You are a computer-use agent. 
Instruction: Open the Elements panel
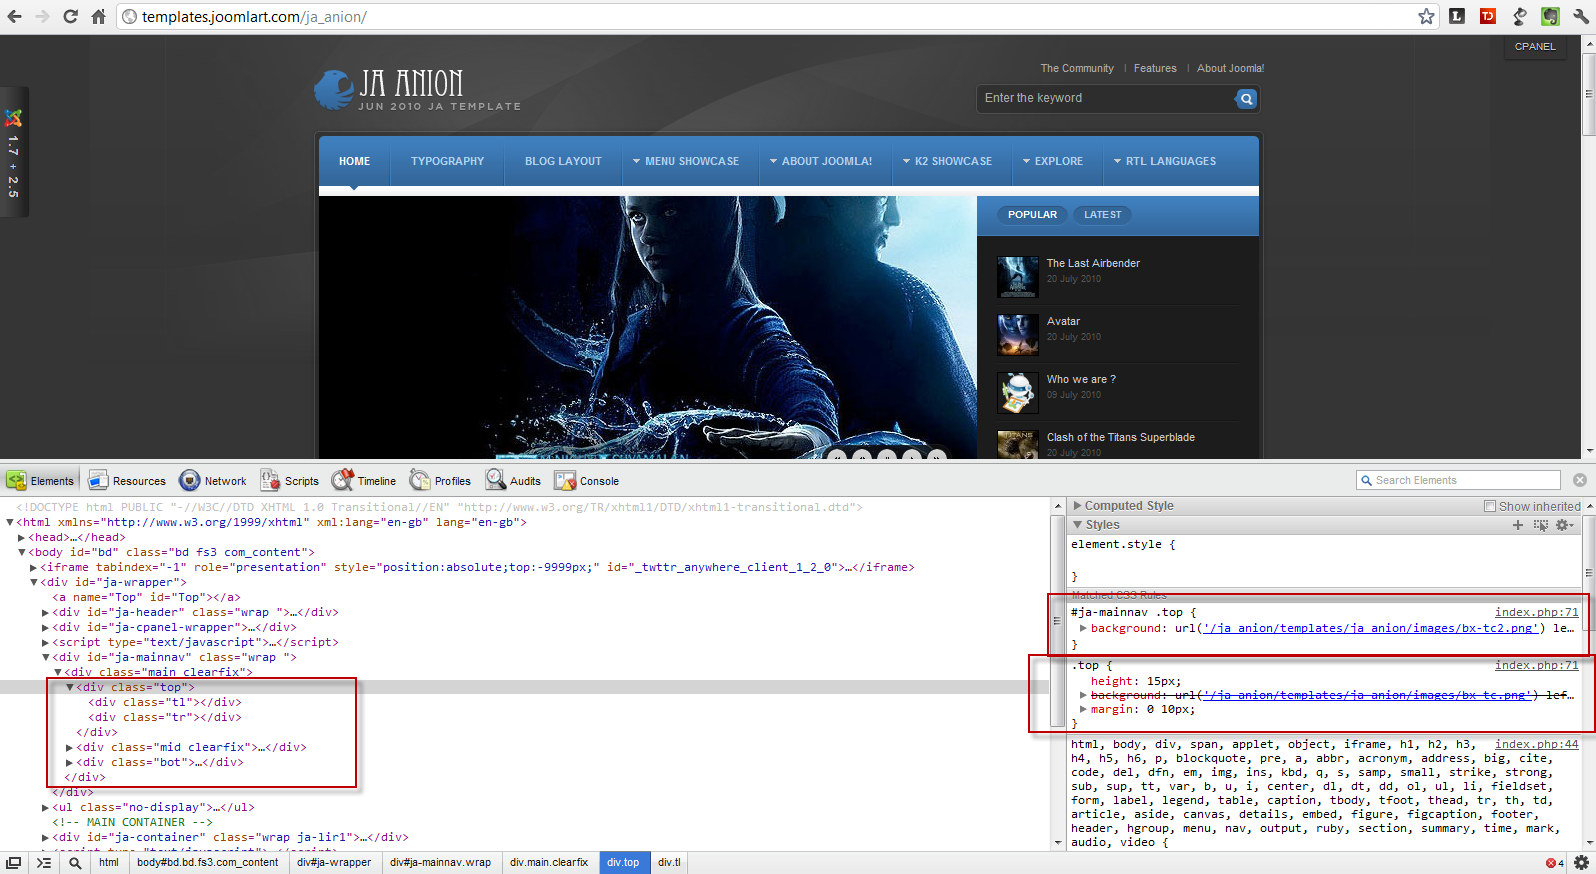pyautogui.click(x=42, y=481)
